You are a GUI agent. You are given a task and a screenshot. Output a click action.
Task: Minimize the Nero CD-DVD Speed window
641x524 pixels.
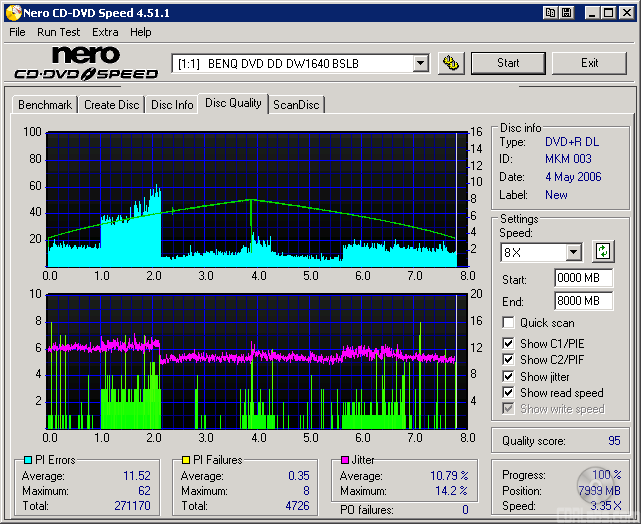point(592,13)
